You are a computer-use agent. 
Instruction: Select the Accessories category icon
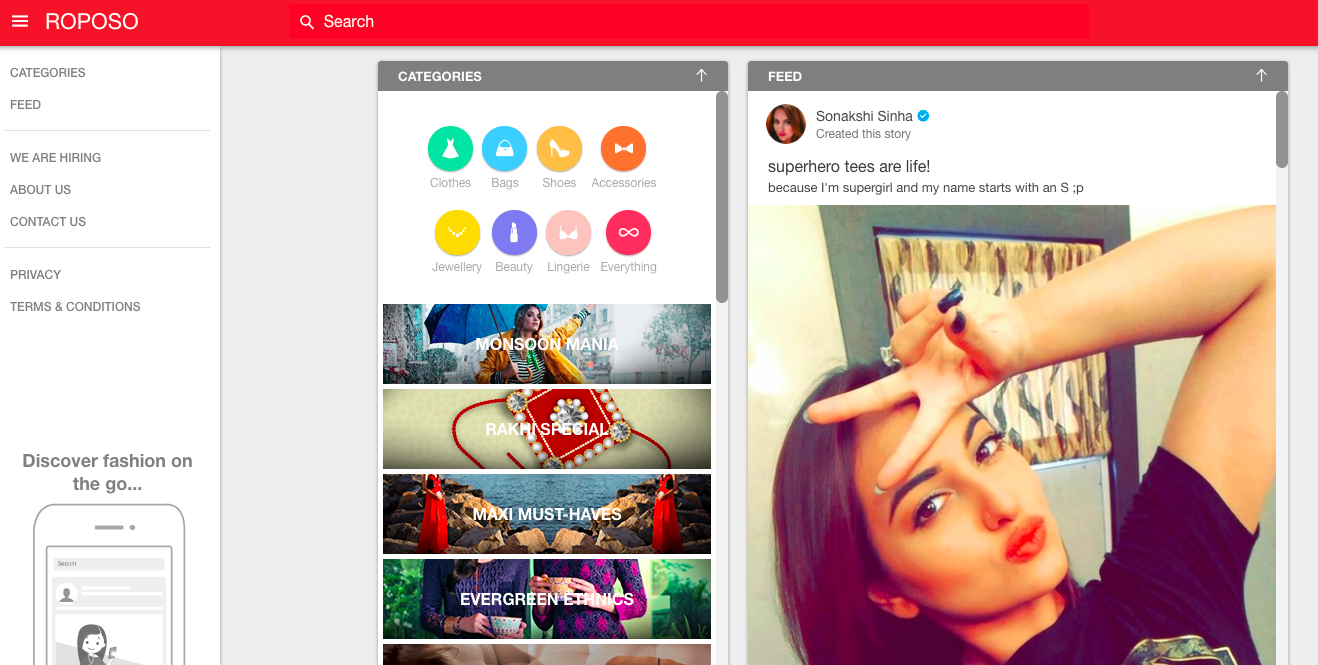coord(623,149)
